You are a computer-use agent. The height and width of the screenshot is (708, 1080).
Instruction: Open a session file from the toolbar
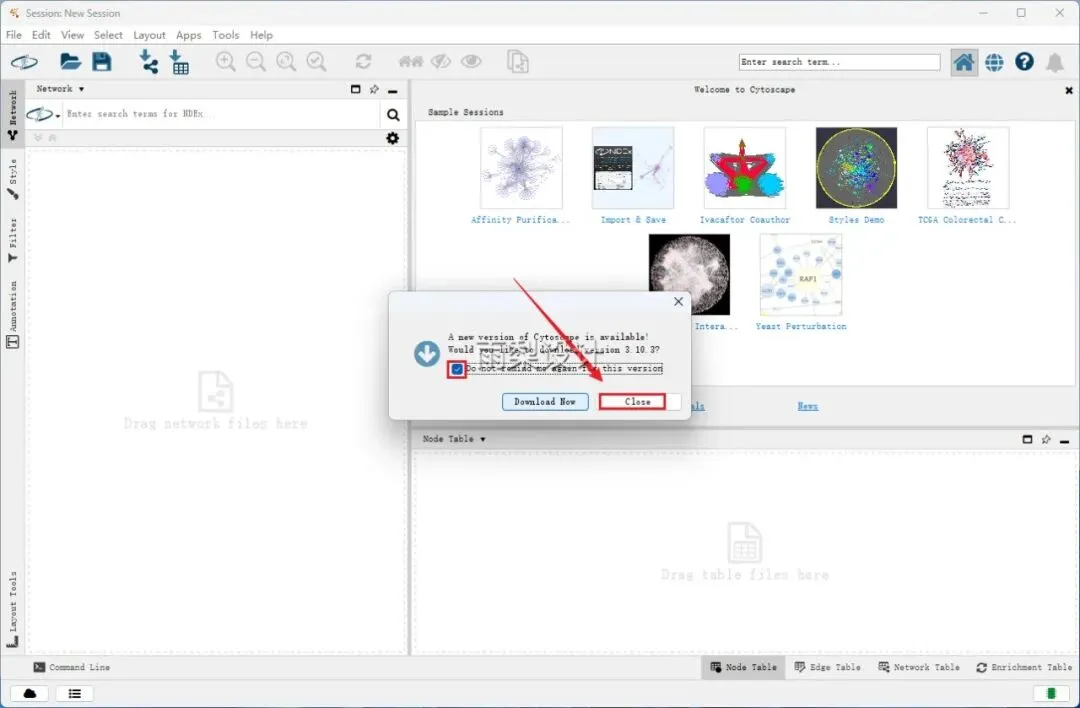[70, 62]
